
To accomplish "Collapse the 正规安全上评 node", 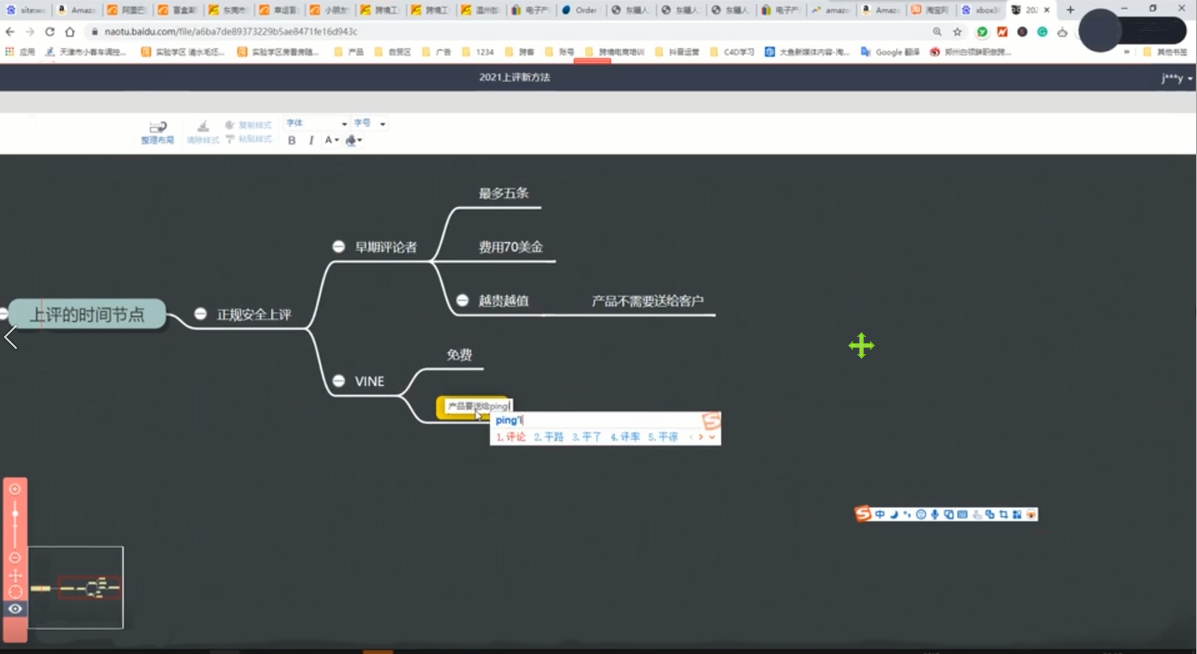I will pyautogui.click(x=200, y=314).
